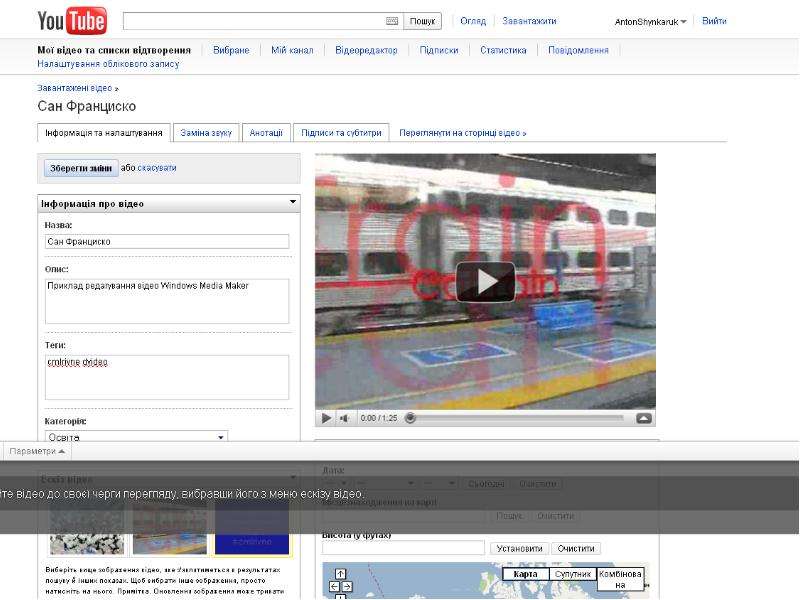Image resolution: width=800 pixels, height=600 pixels.
Task: Click the скасувати link
Action: click(157, 168)
